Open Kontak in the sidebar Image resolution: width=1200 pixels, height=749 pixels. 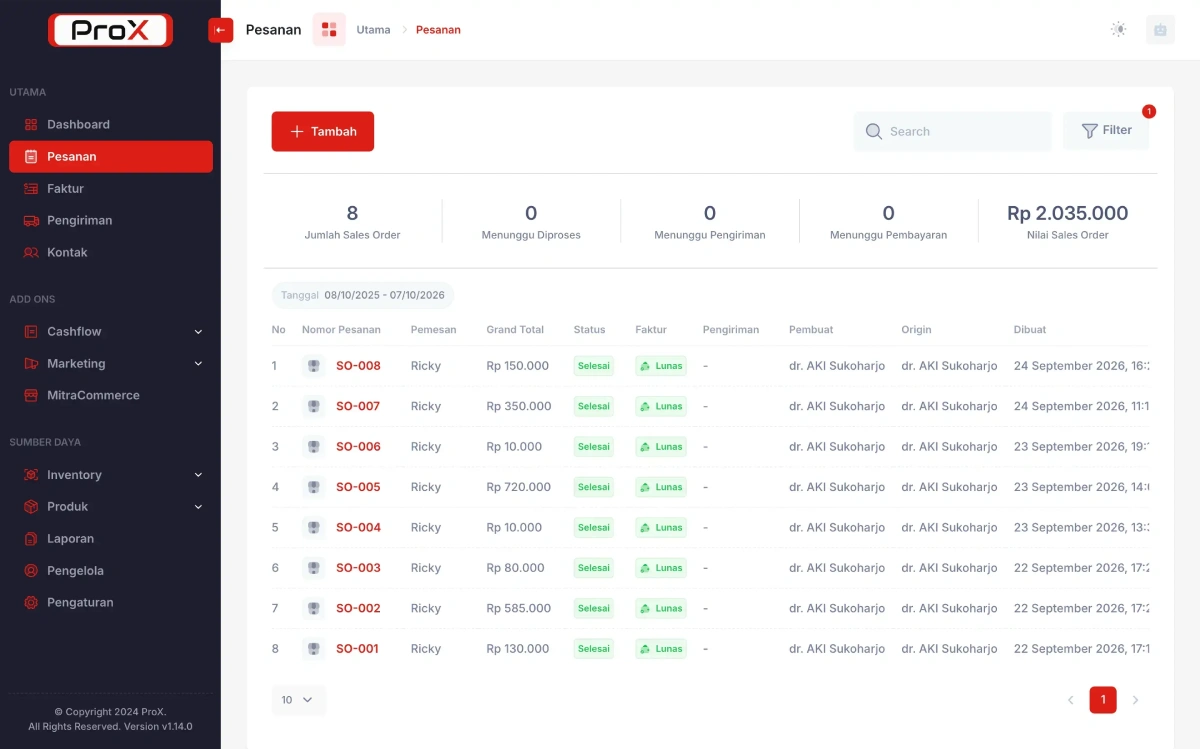click(111, 253)
